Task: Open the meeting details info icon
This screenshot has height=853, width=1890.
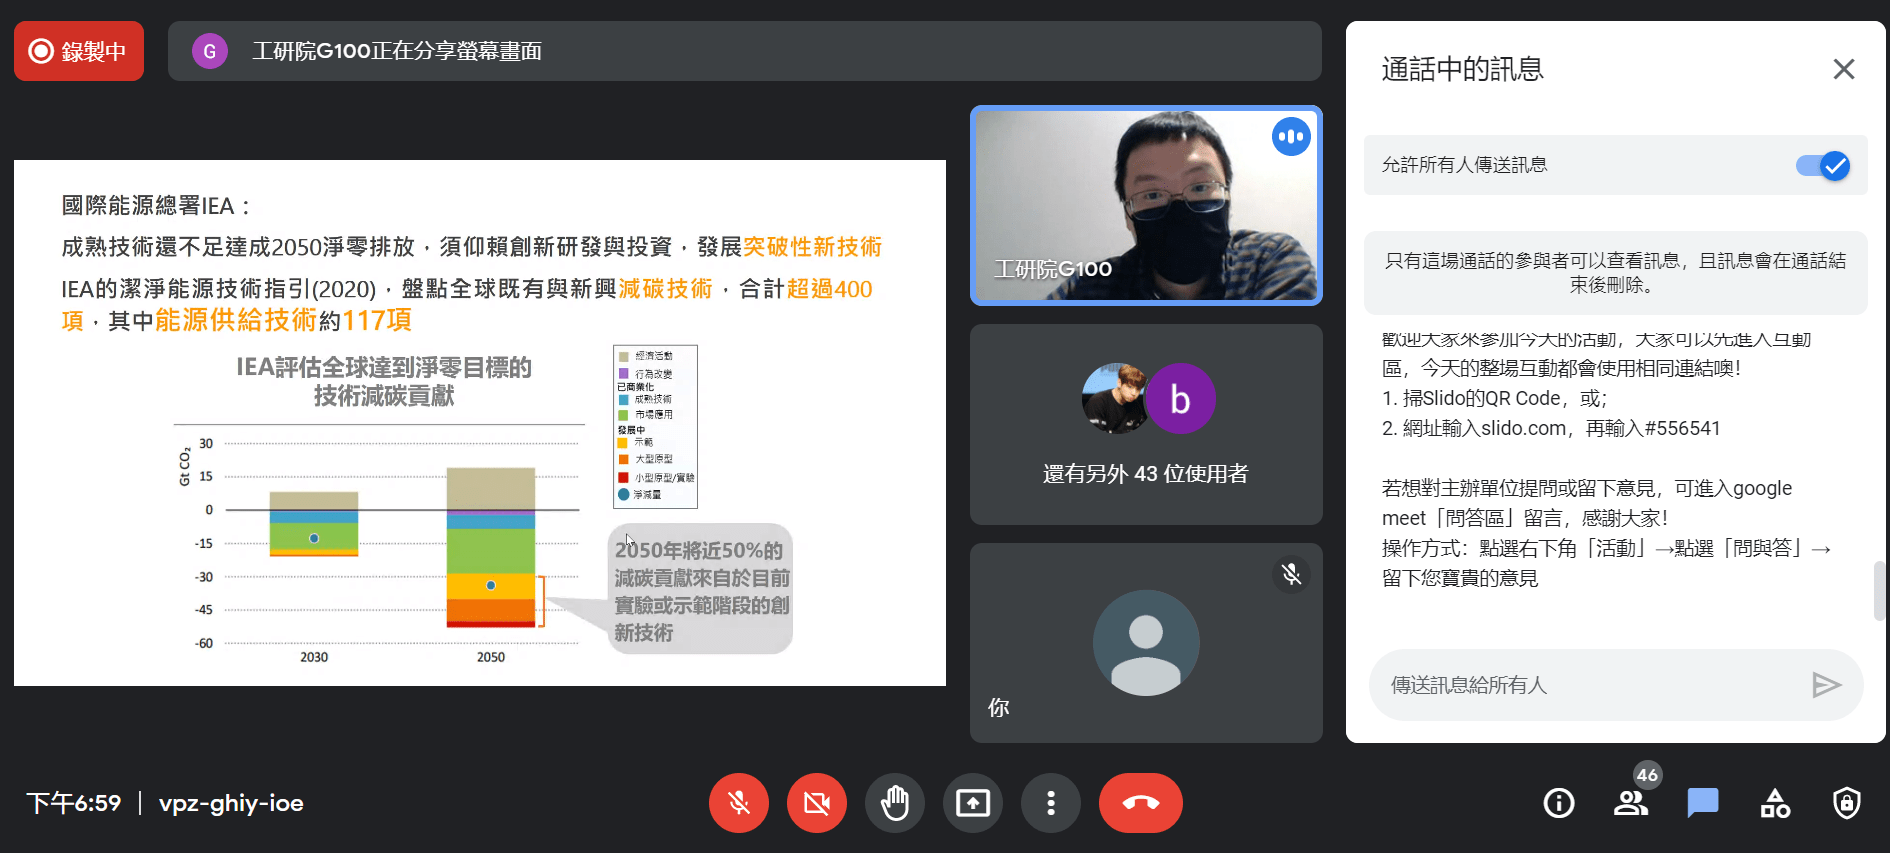Action: click(1559, 803)
